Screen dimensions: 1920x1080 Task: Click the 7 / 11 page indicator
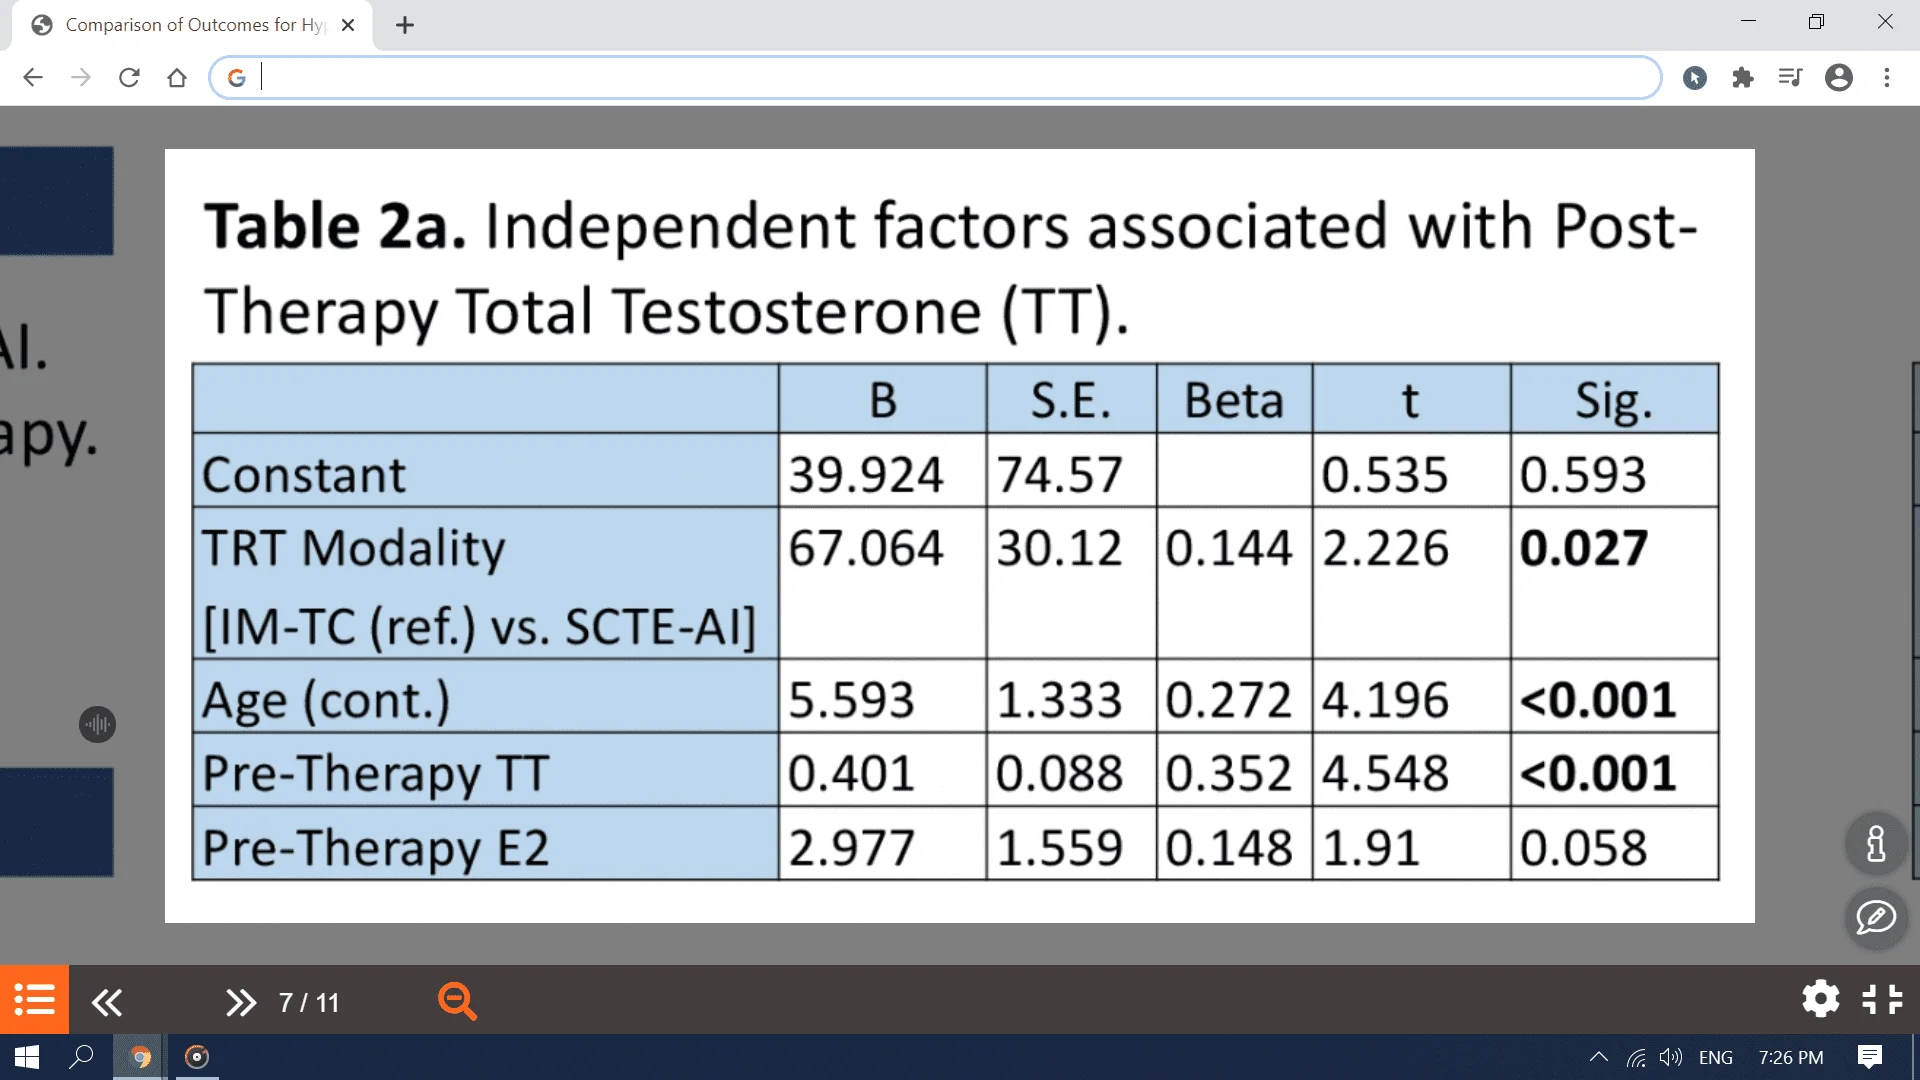pos(310,1002)
